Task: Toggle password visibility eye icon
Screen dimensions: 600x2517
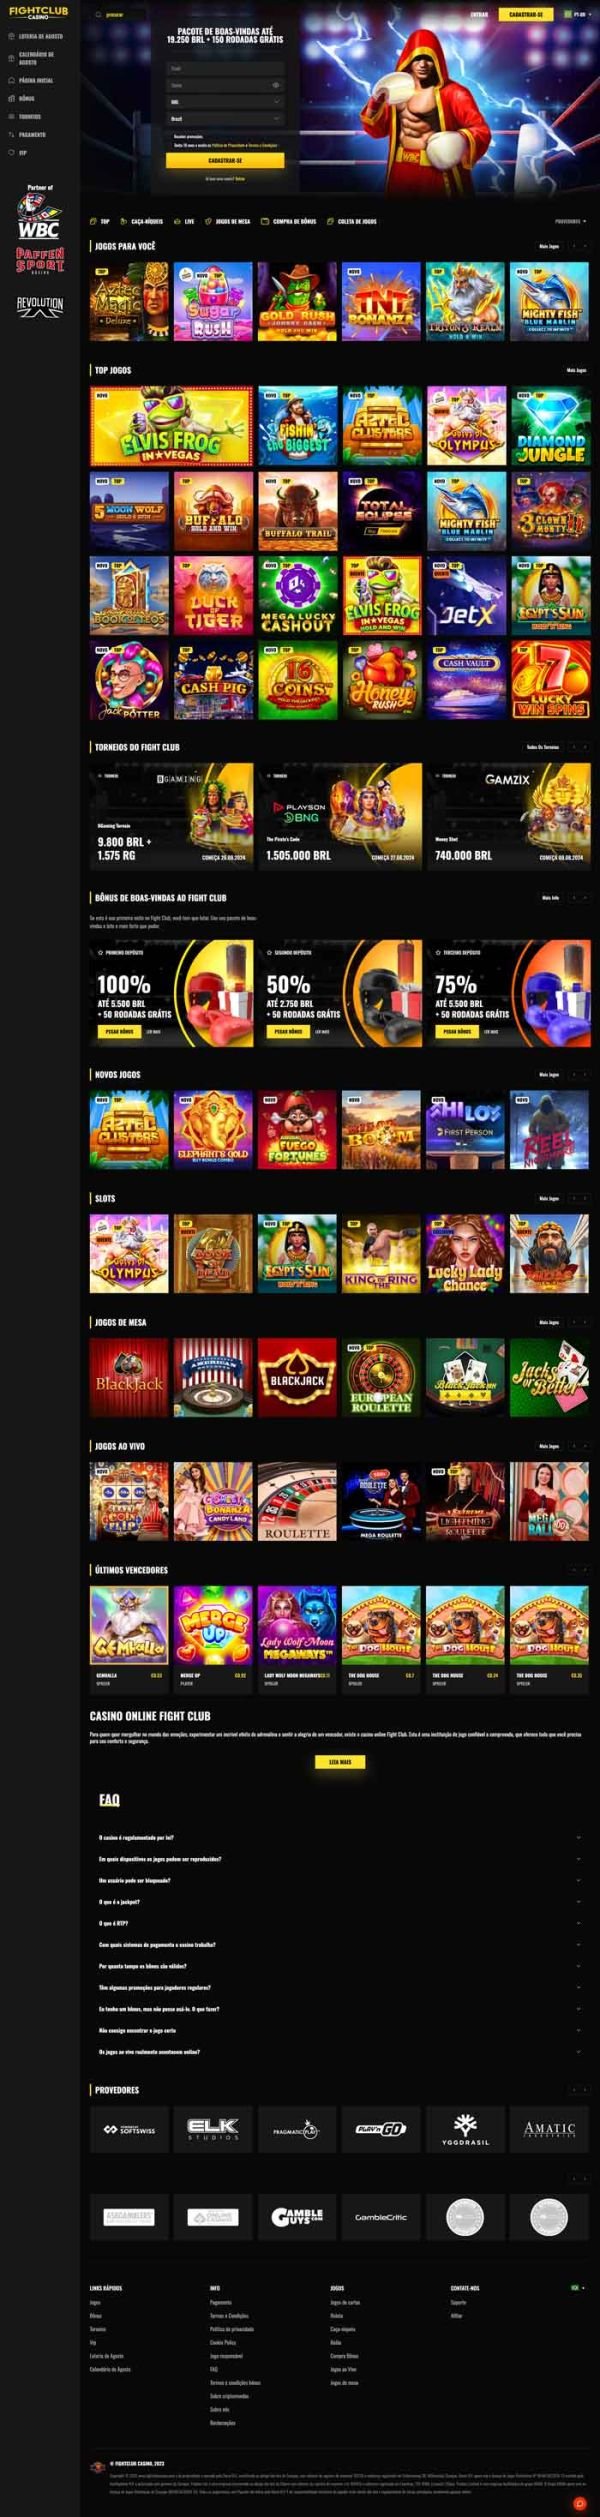Action: (x=276, y=85)
